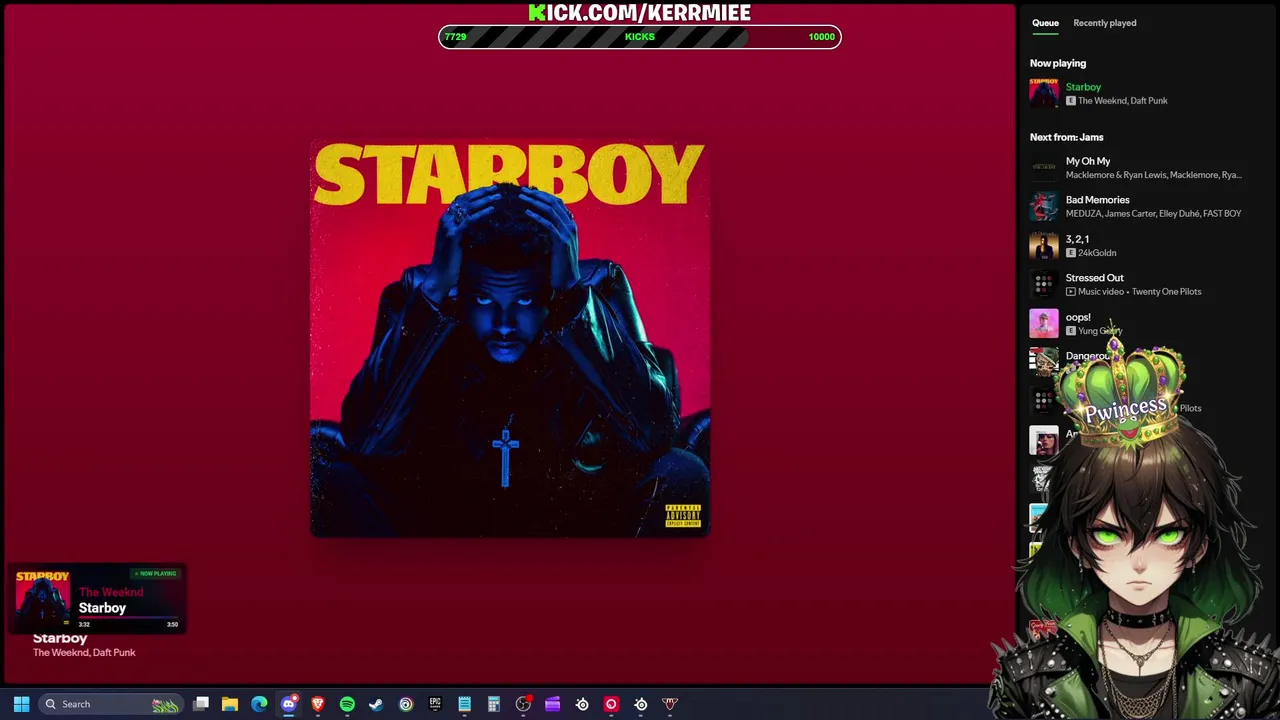Screen dimensions: 1280x720
Task: Launch Microsoft Edge from the taskbar
Action: [259, 704]
